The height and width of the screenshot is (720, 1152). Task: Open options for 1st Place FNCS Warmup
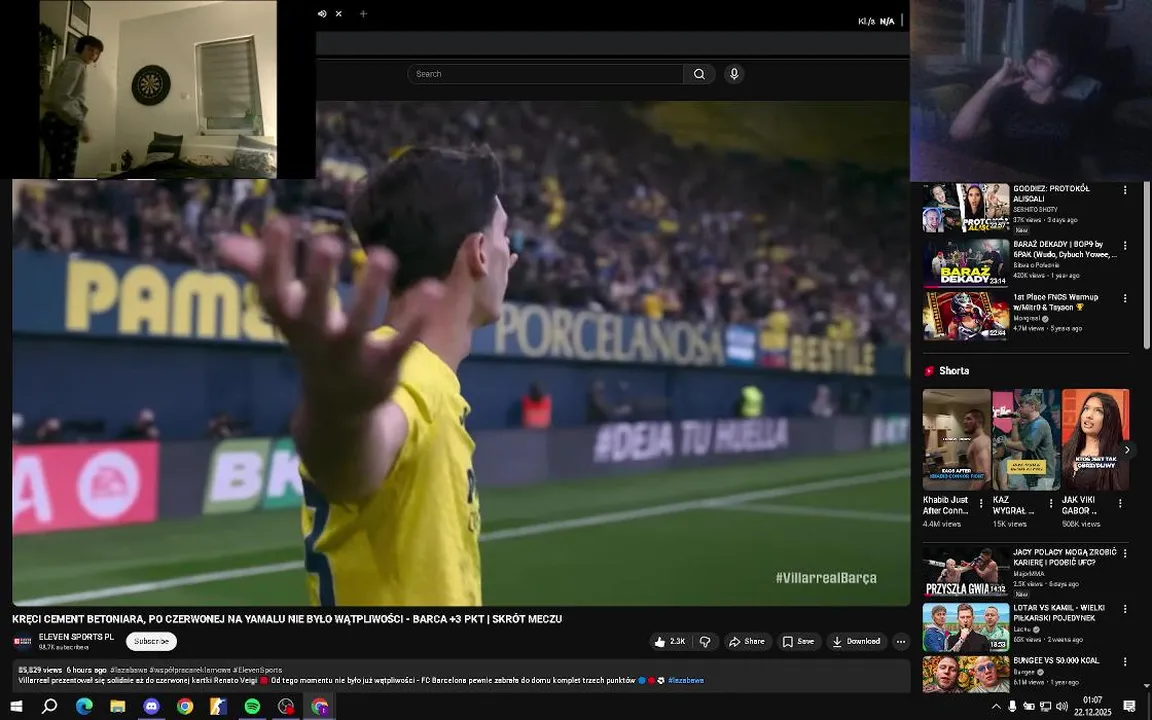(1124, 298)
